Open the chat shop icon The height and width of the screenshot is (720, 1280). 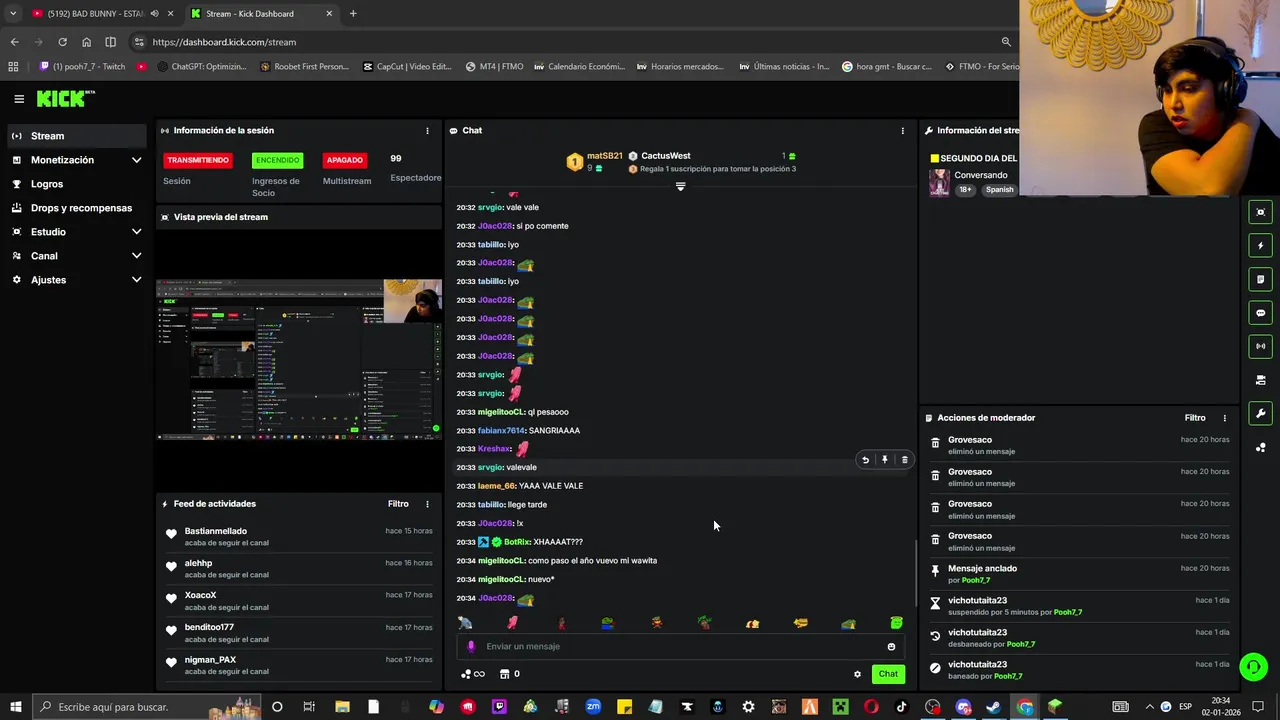tap(505, 674)
